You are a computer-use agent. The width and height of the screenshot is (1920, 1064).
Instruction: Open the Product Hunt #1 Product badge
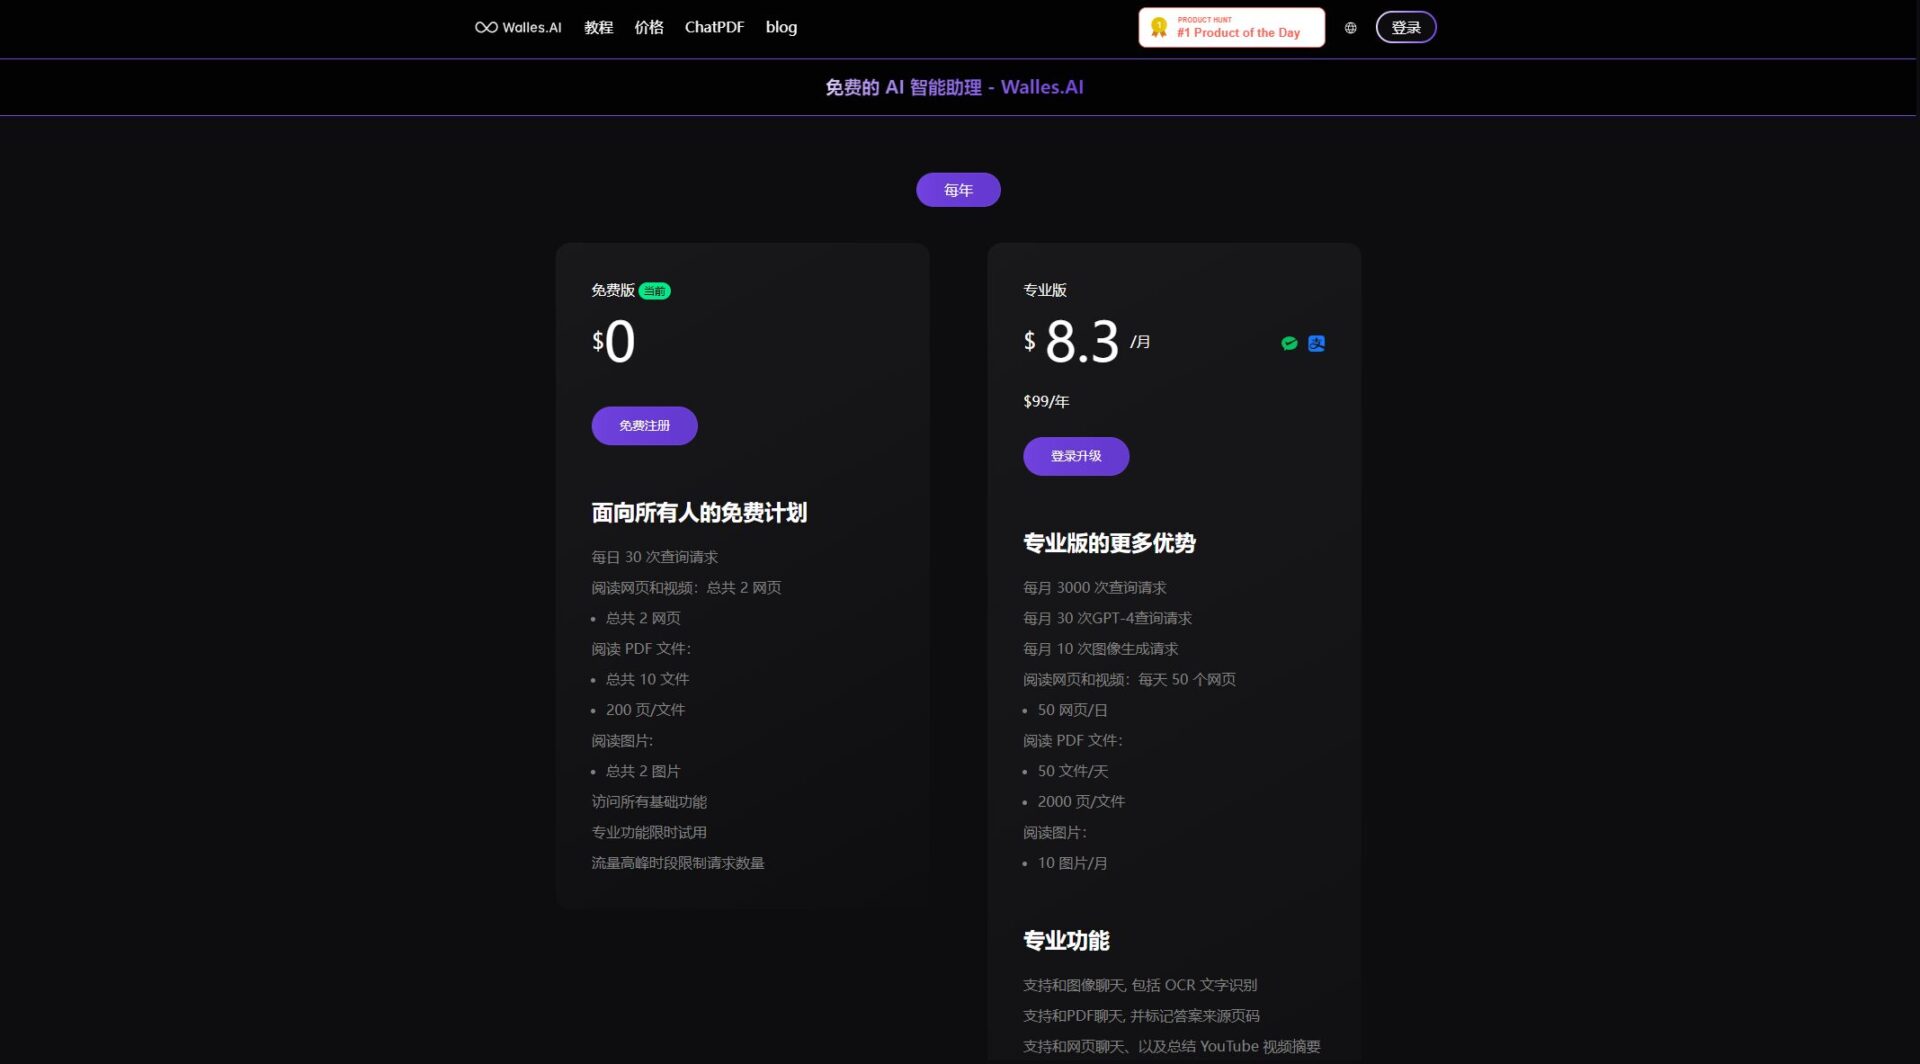tap(1231, 26)
